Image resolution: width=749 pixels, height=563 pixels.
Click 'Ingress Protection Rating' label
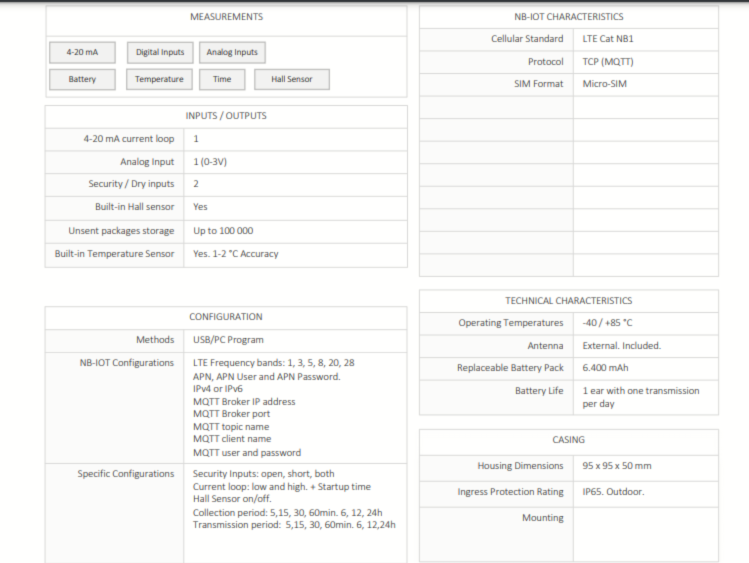[511, 492]
